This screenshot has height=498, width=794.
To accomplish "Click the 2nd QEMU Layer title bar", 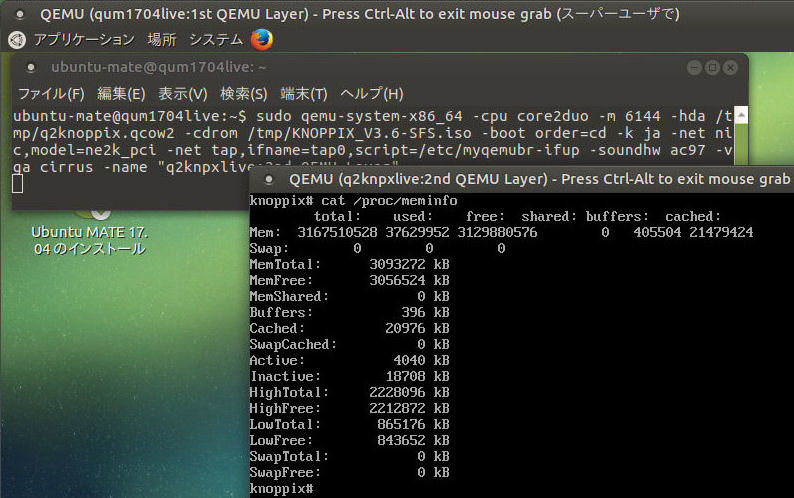I will [522, 179].
